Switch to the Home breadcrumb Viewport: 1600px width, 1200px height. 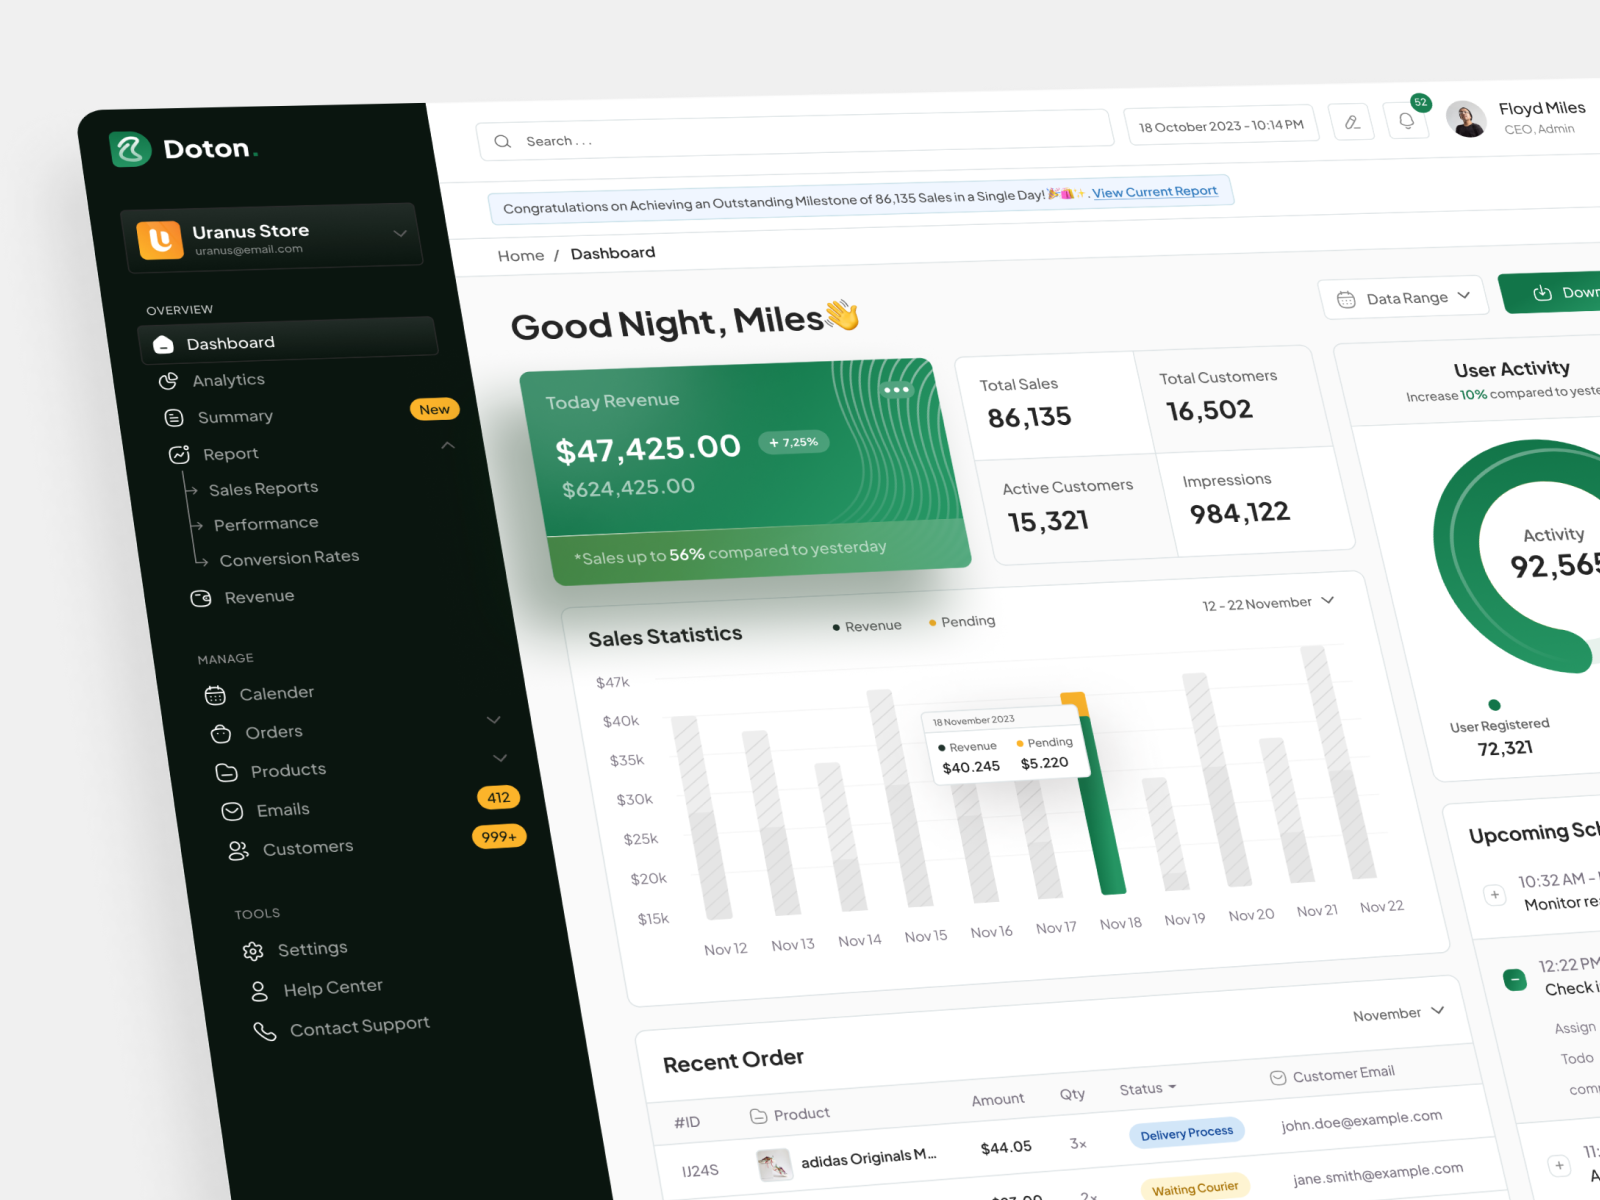(520, 254)
